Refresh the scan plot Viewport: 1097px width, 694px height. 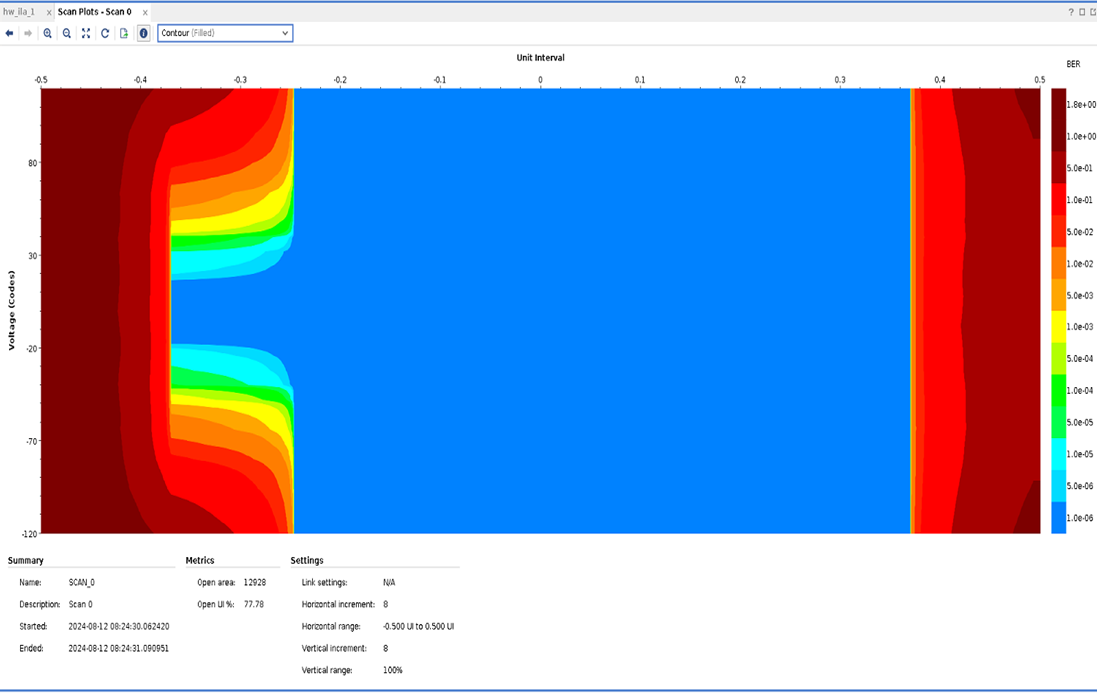click(105, 33)
